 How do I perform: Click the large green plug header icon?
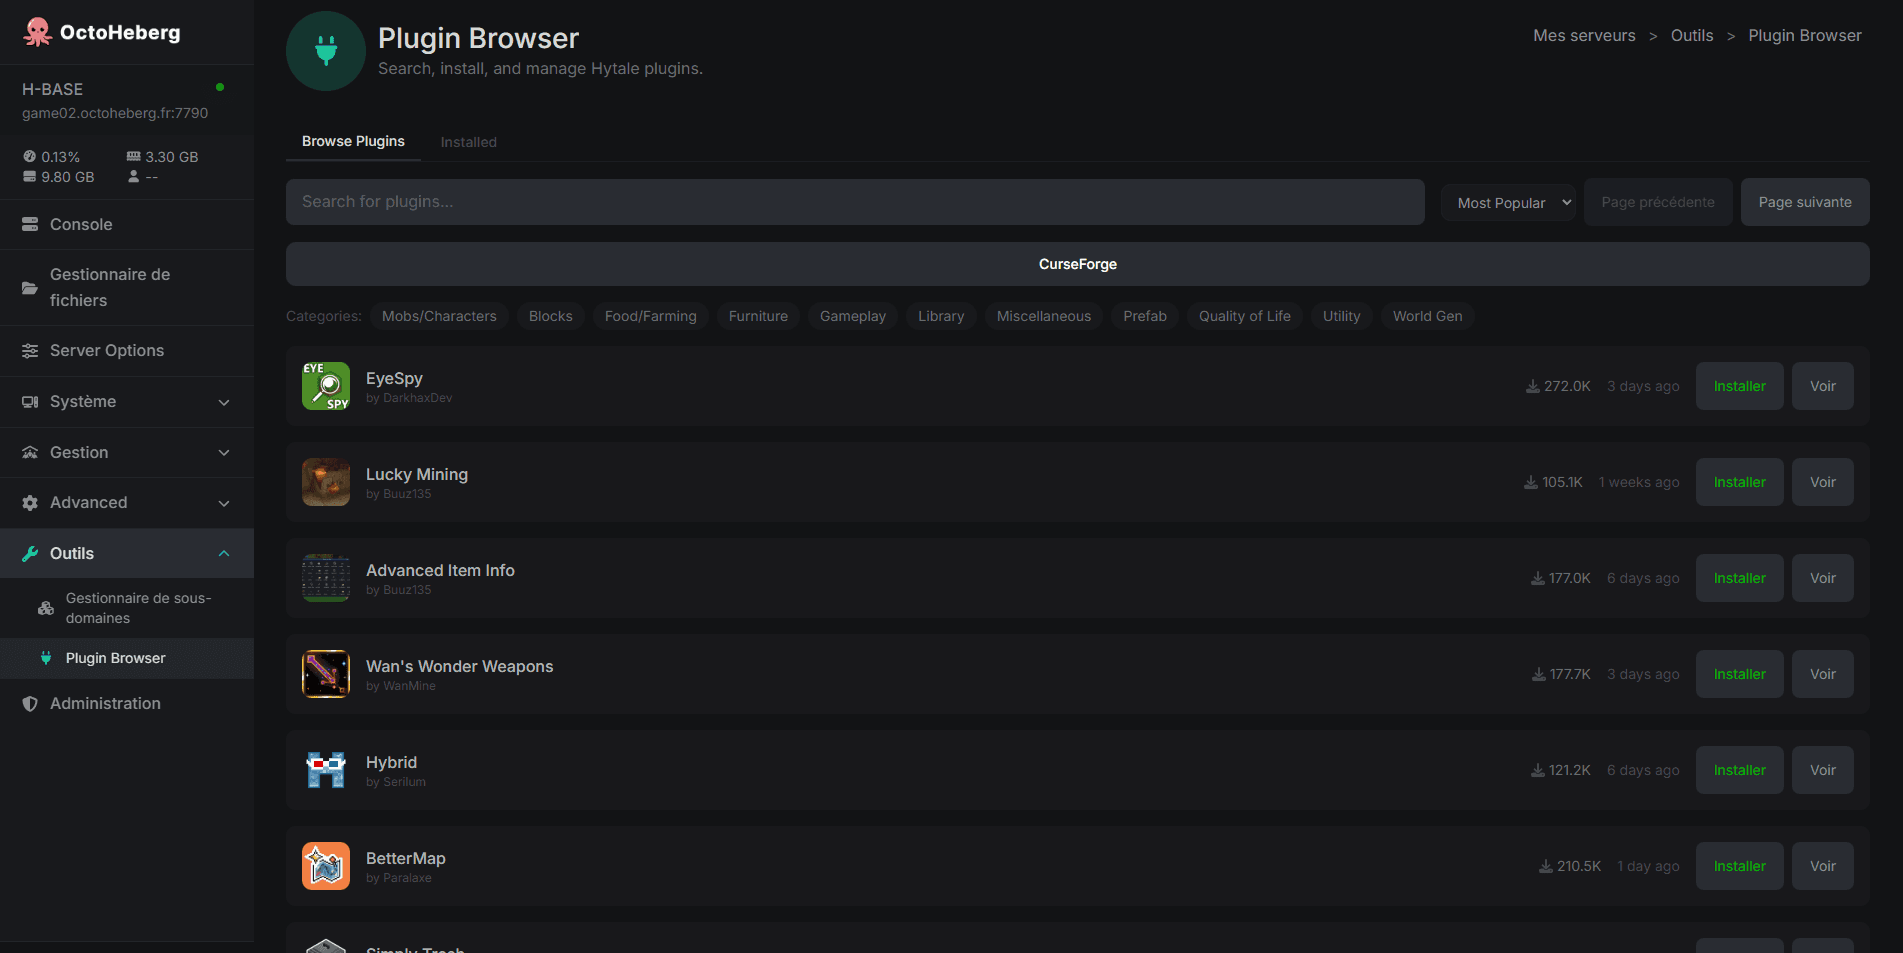click(x=326, y=51)
